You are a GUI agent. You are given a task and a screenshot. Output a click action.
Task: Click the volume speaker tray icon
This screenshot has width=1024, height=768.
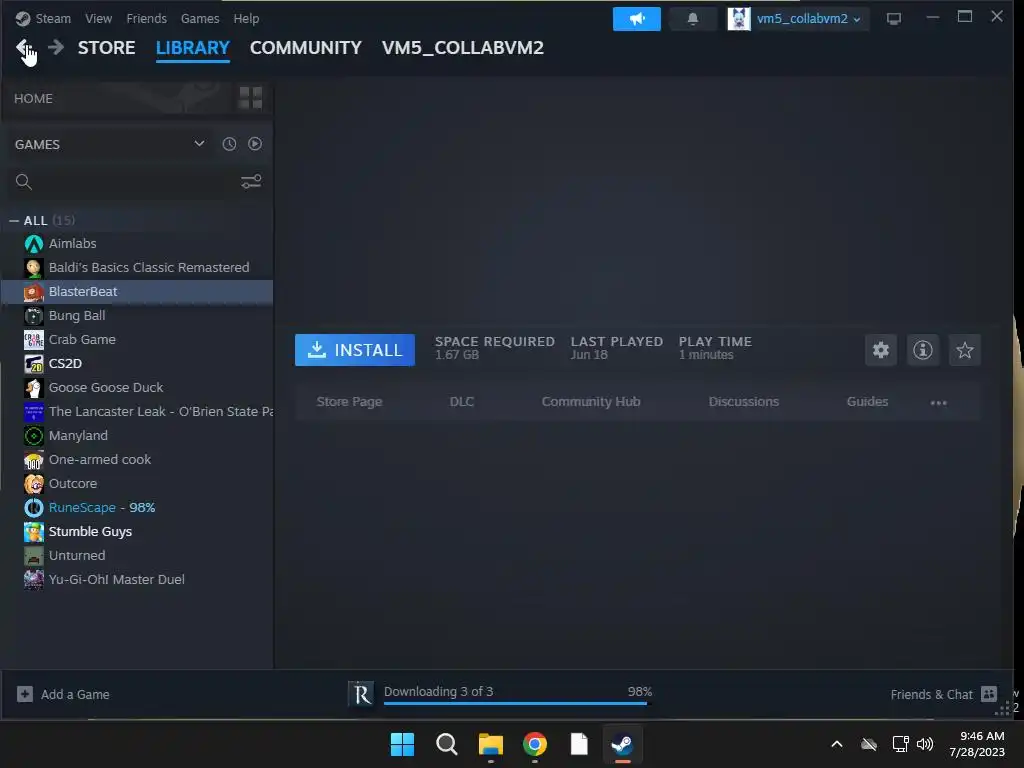[x=925, y=744]
